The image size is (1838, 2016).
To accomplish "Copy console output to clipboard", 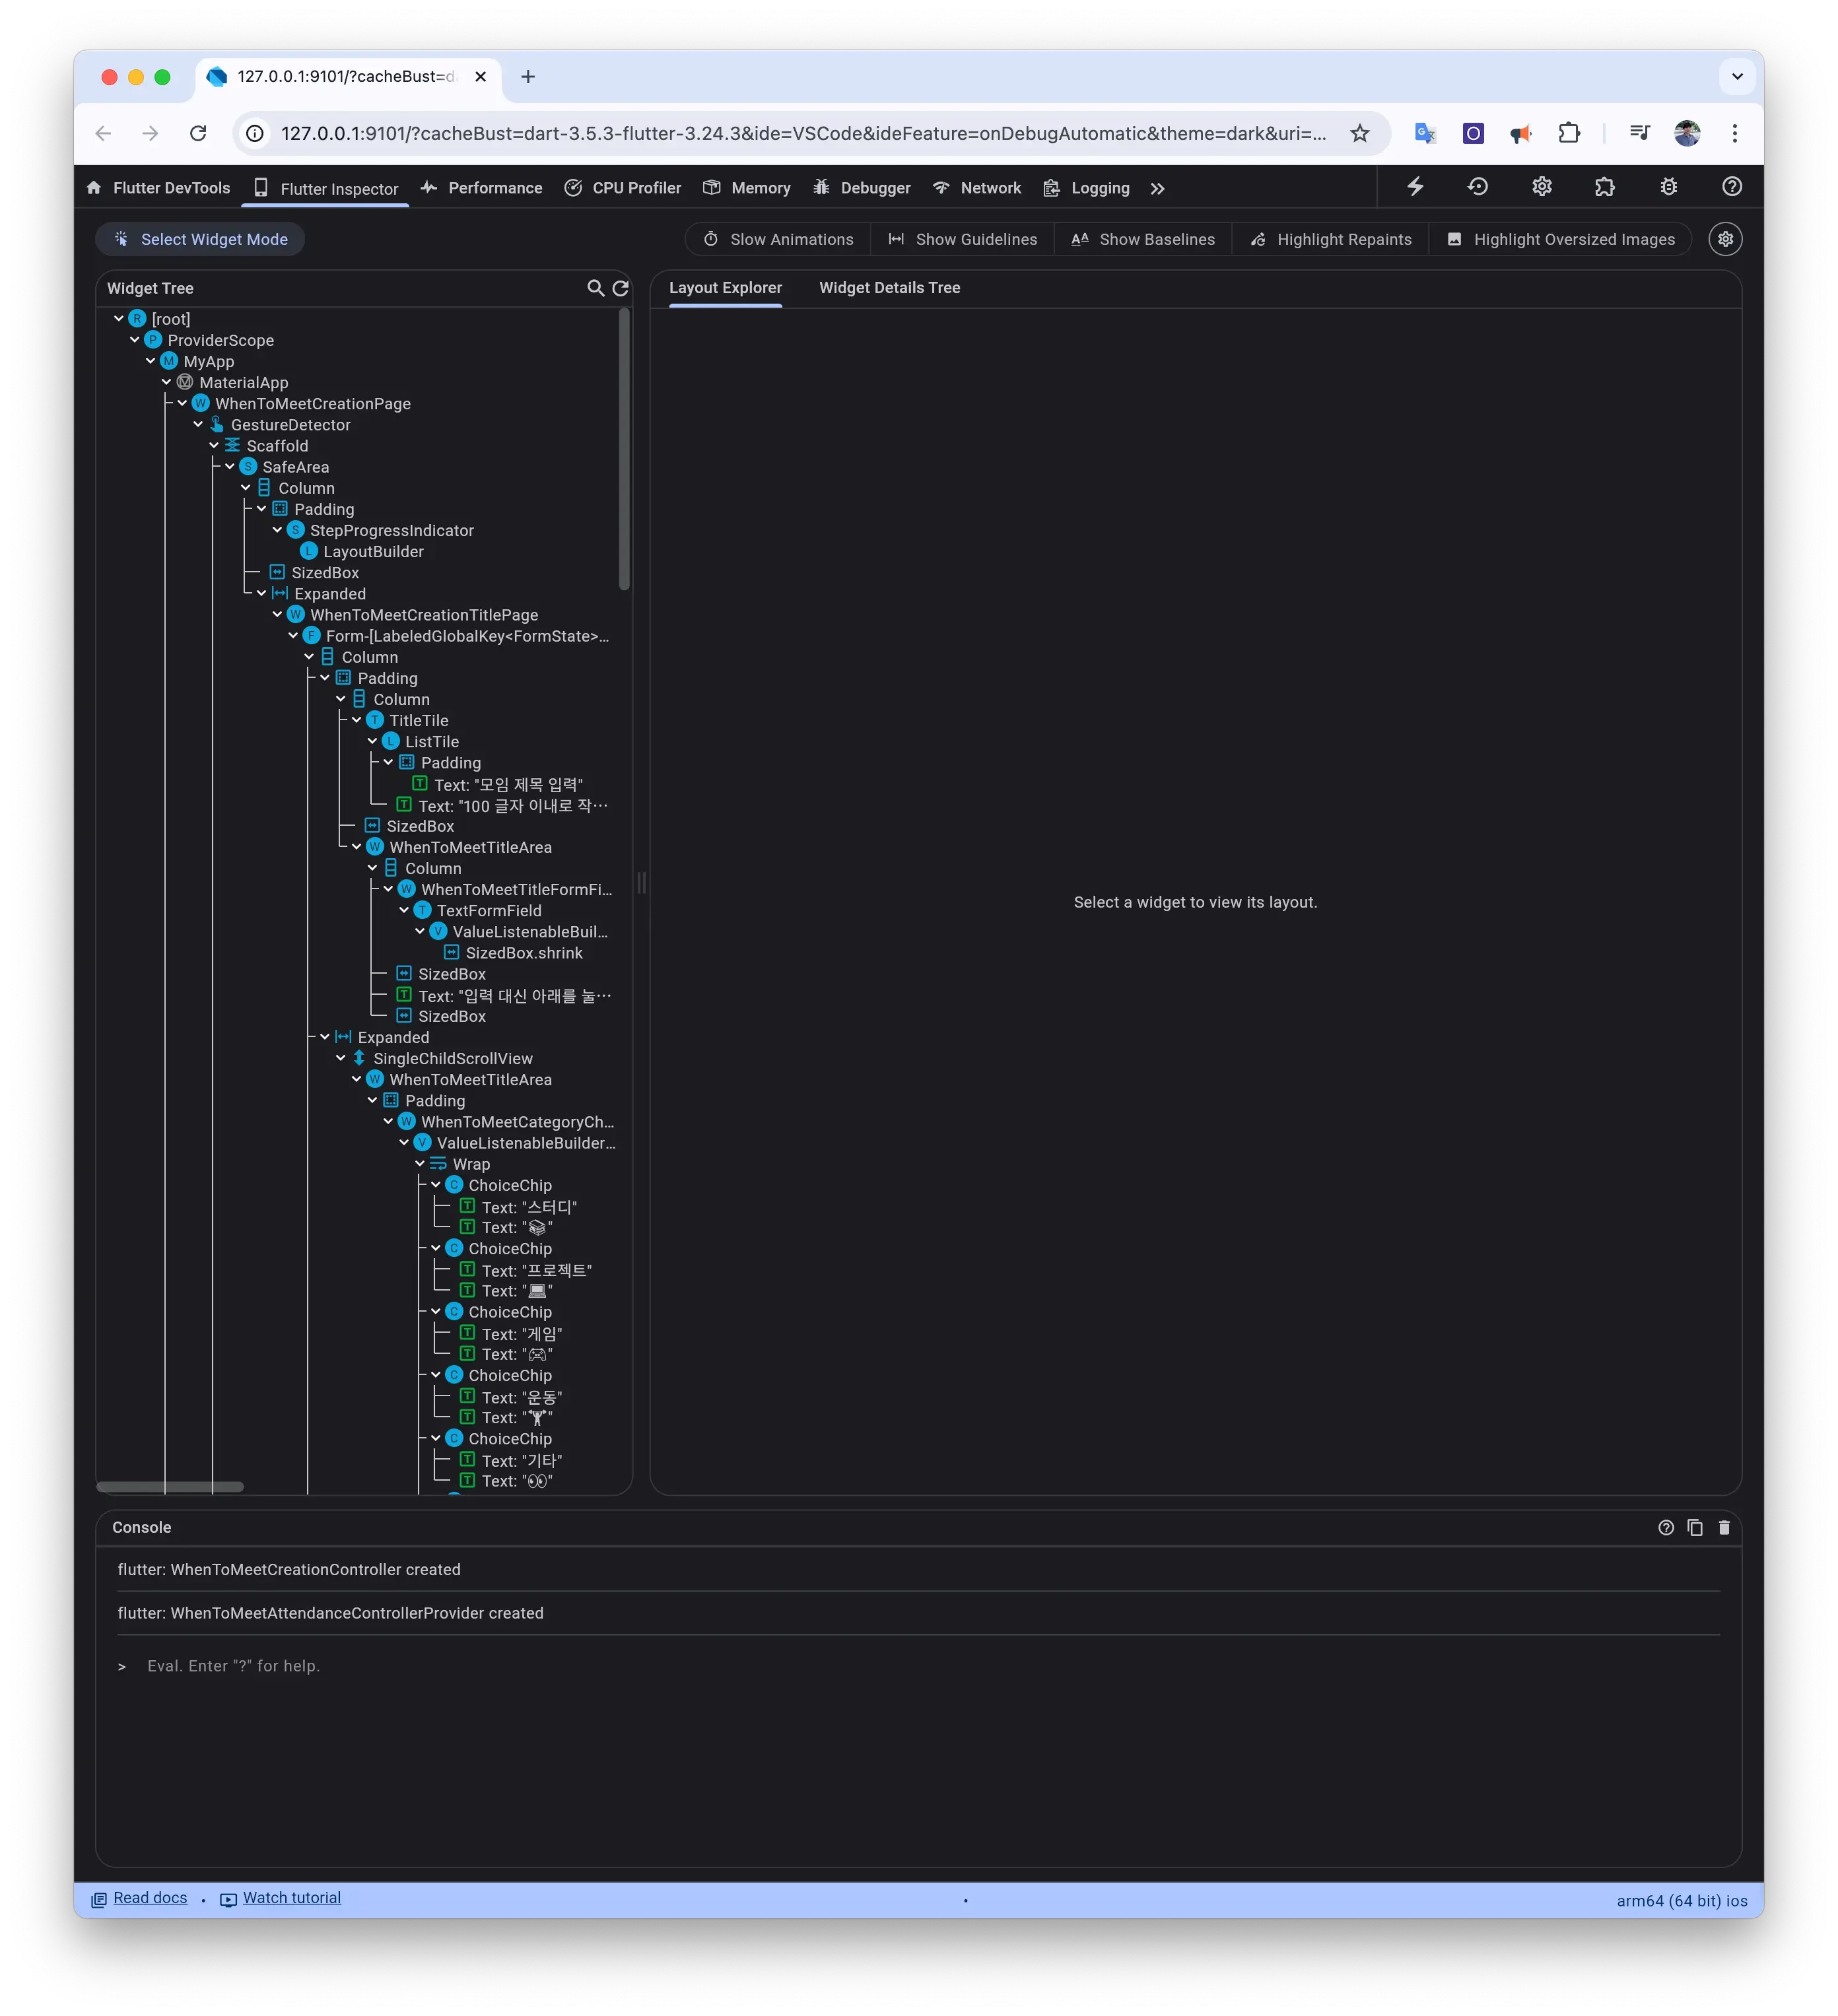I will [1695, 1527].
